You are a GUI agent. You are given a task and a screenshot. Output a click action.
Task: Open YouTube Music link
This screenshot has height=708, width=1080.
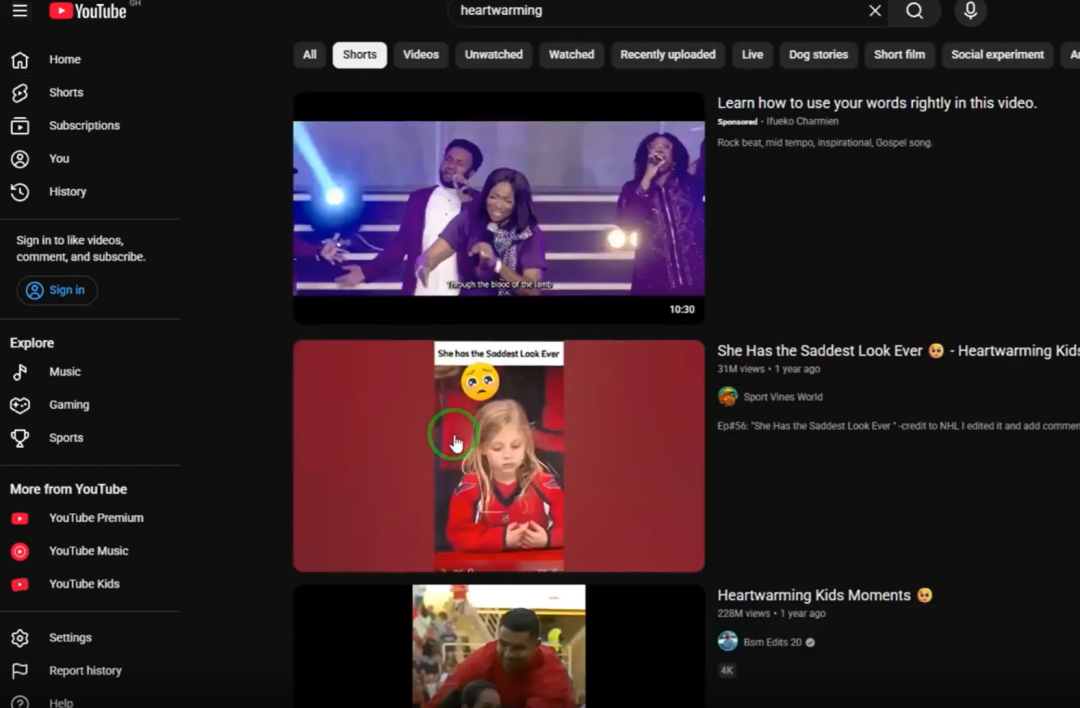click(88, 551)
